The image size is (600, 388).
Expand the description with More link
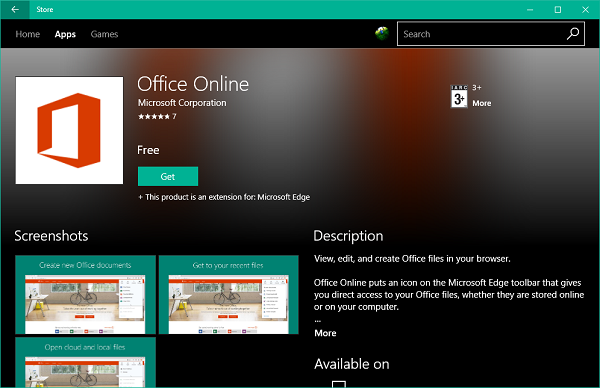click(325, 333)
